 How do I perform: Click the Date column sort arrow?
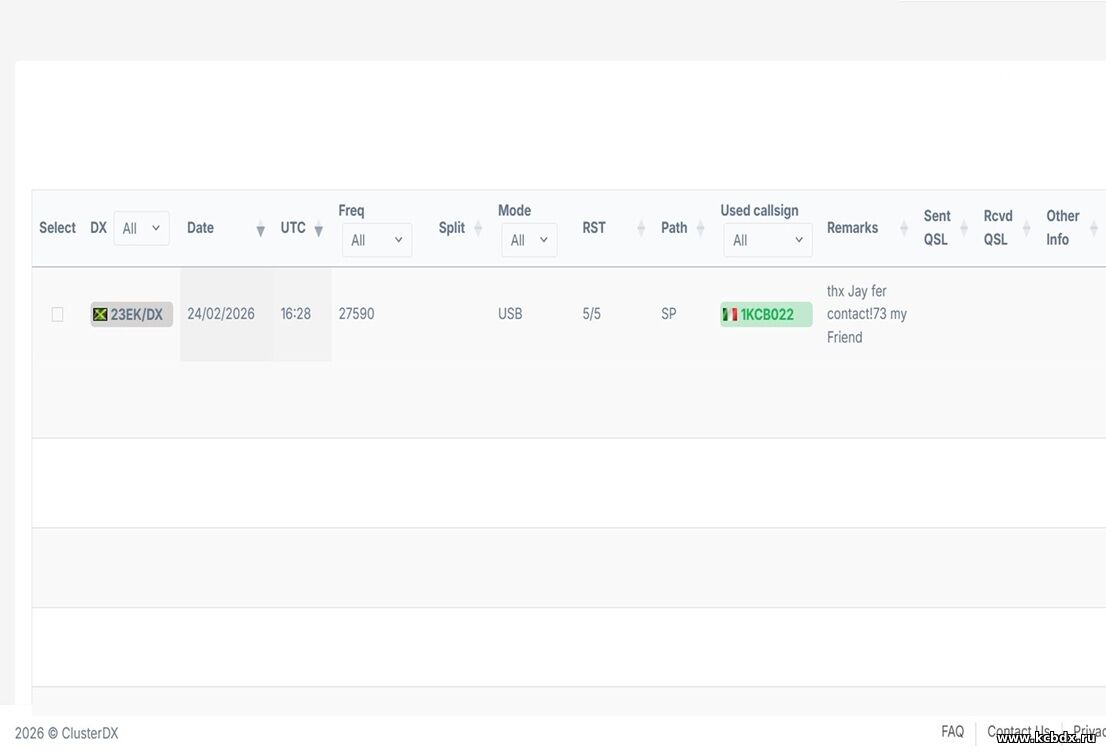point(260,229)
